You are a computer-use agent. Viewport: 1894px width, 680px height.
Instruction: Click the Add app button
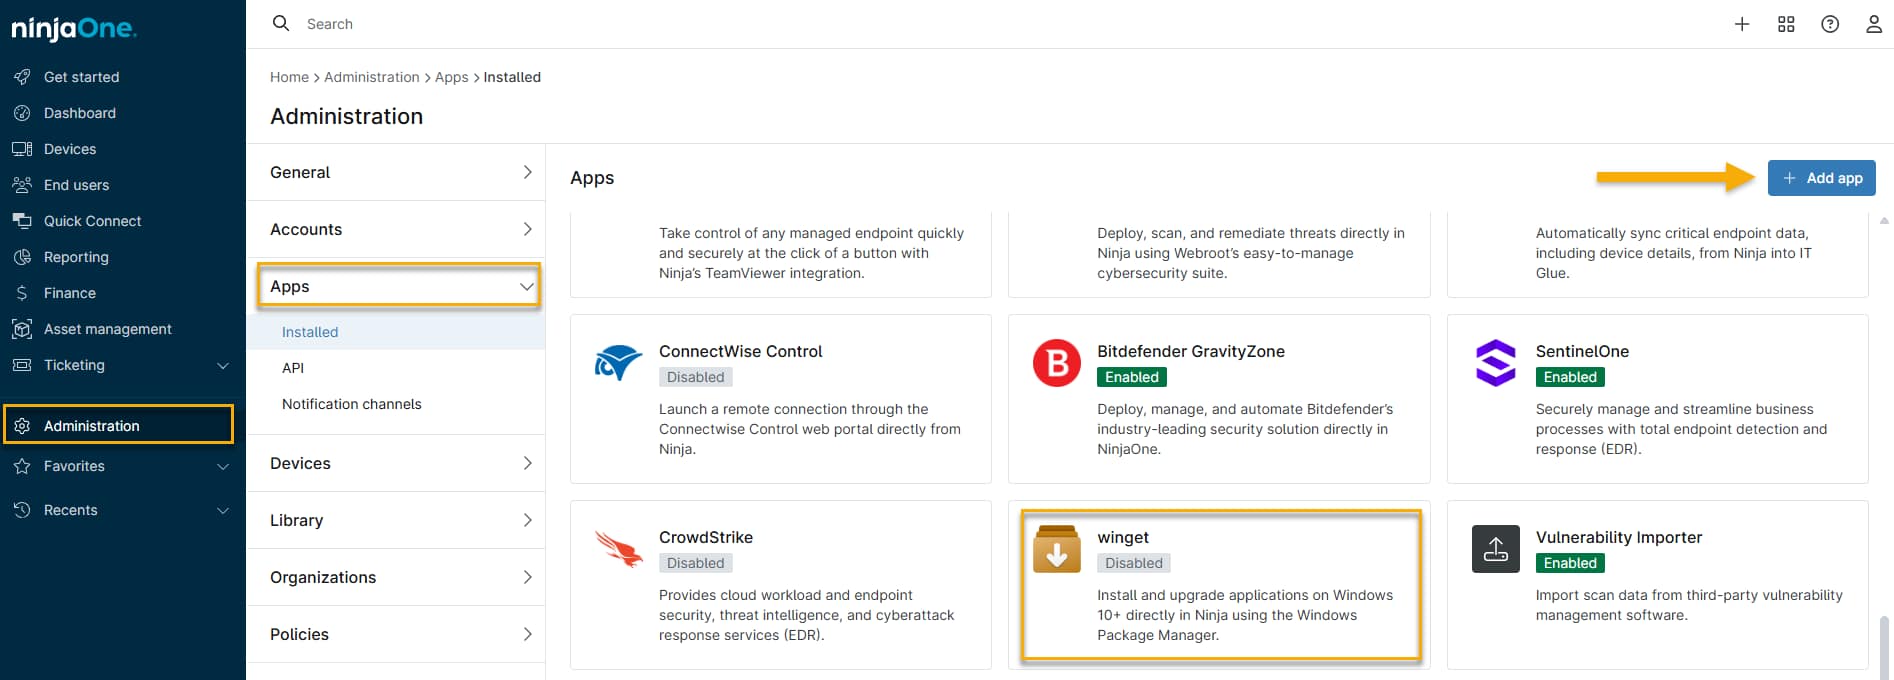[x=1821, y=178]
